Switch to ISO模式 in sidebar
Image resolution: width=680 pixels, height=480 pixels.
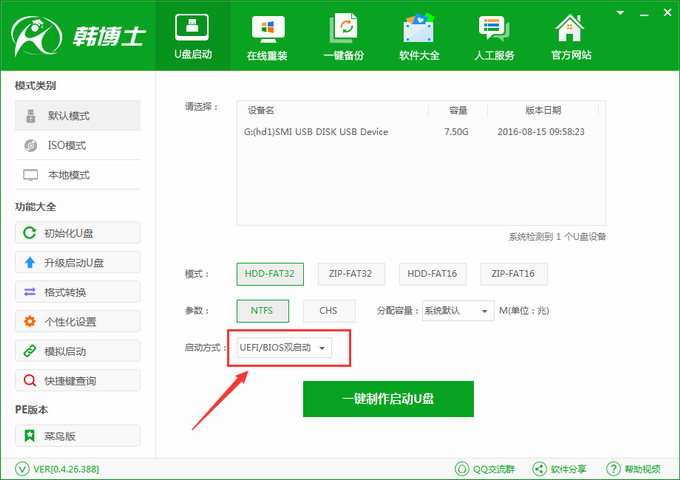pos(68,146)
